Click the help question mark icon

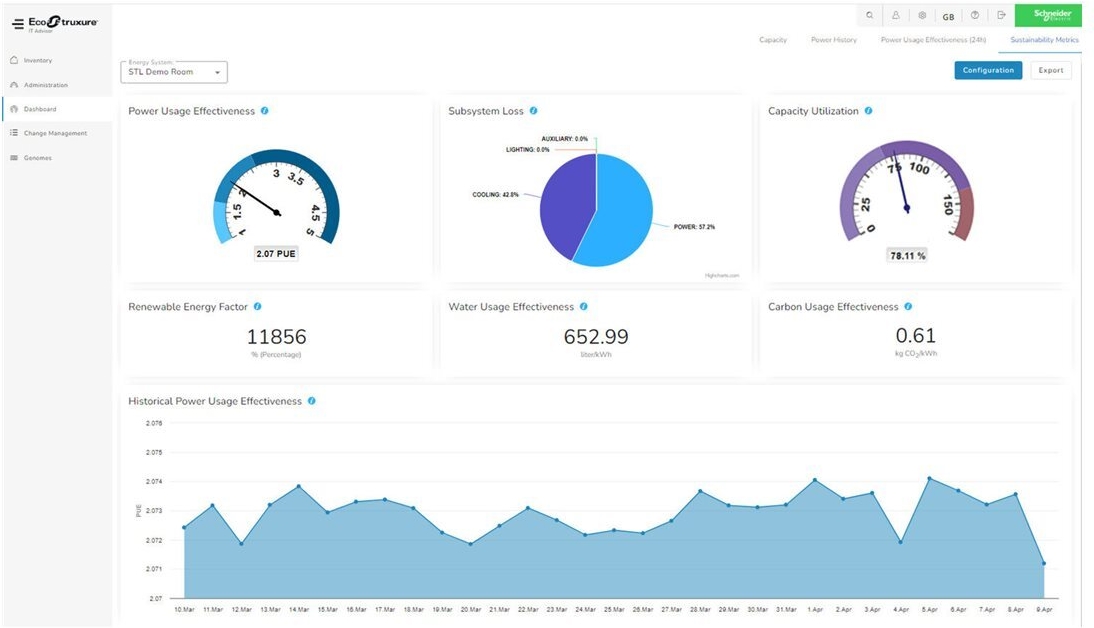point(975,16)
